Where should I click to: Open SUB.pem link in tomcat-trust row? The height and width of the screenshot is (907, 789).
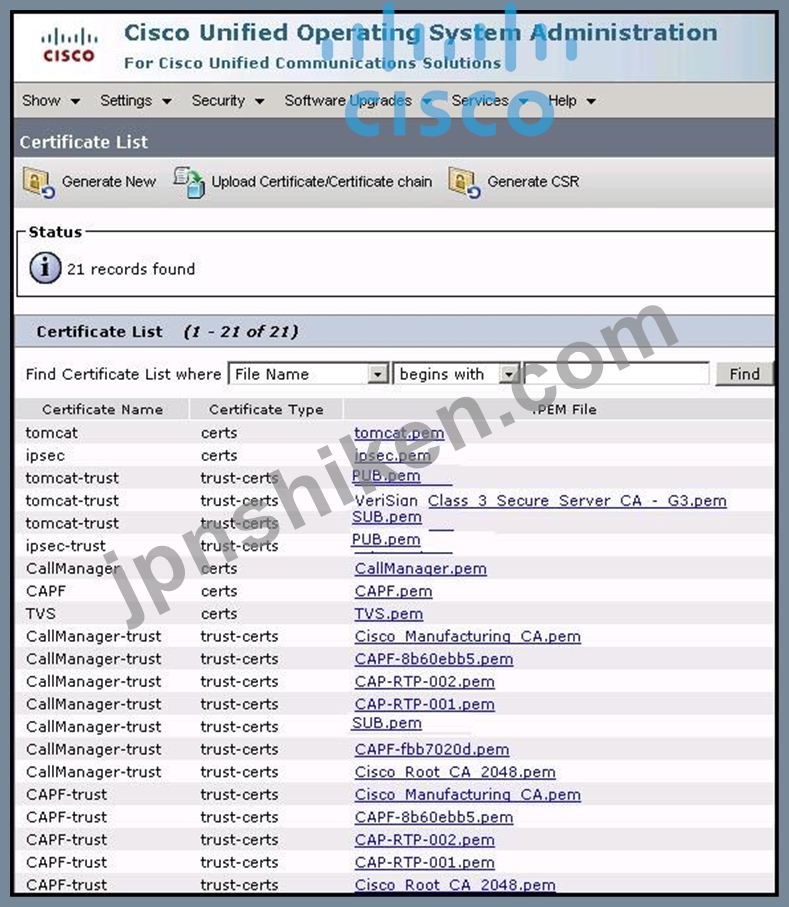click(386, 517)
